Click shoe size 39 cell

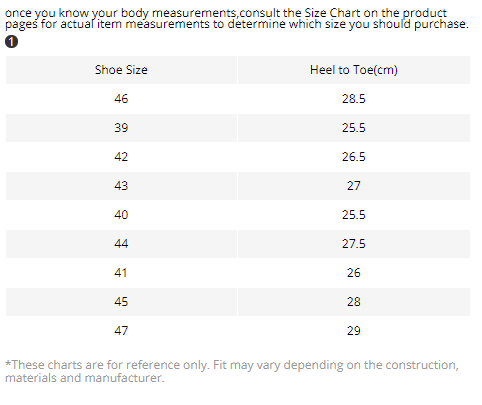coord(121,128)
